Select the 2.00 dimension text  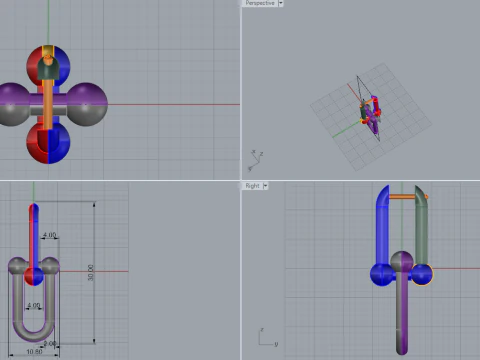[x=50, y=344]
